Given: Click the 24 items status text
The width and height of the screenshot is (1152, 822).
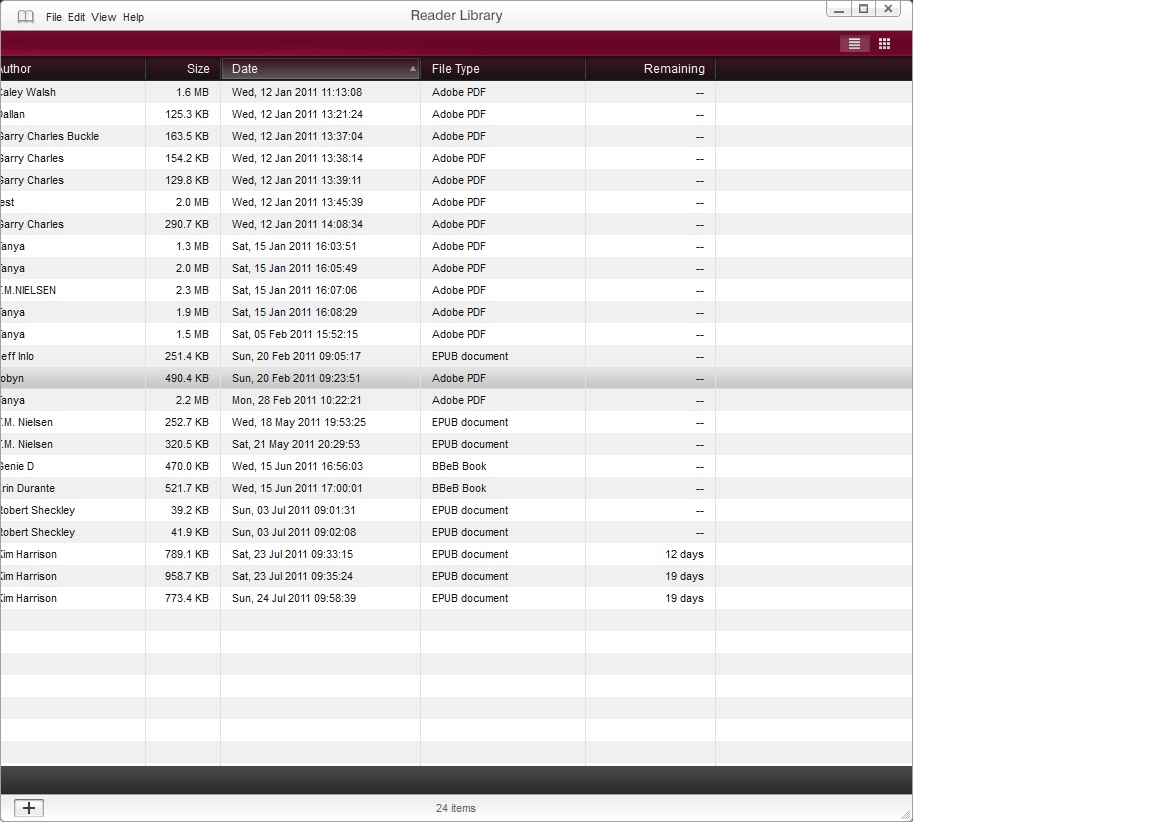Looking at the screenshot, I should (x=456, y=809).
